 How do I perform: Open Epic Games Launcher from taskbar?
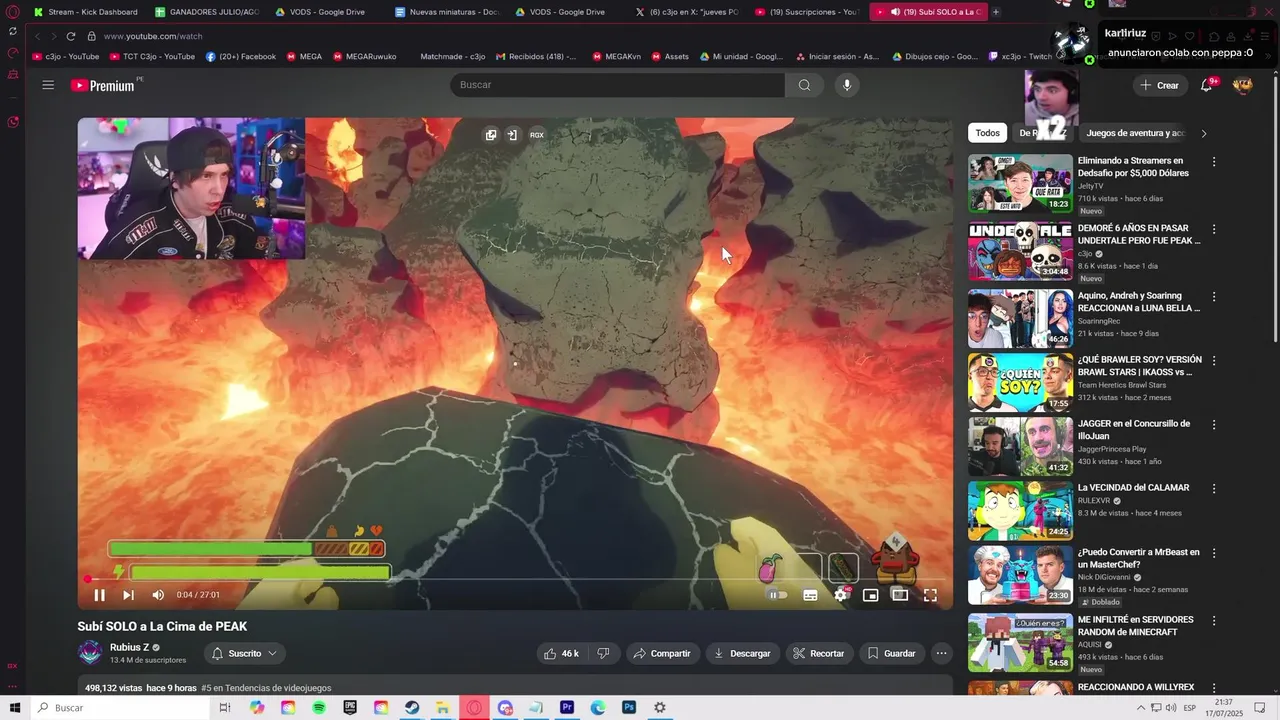pyautogui.click(x=350, y=708)
